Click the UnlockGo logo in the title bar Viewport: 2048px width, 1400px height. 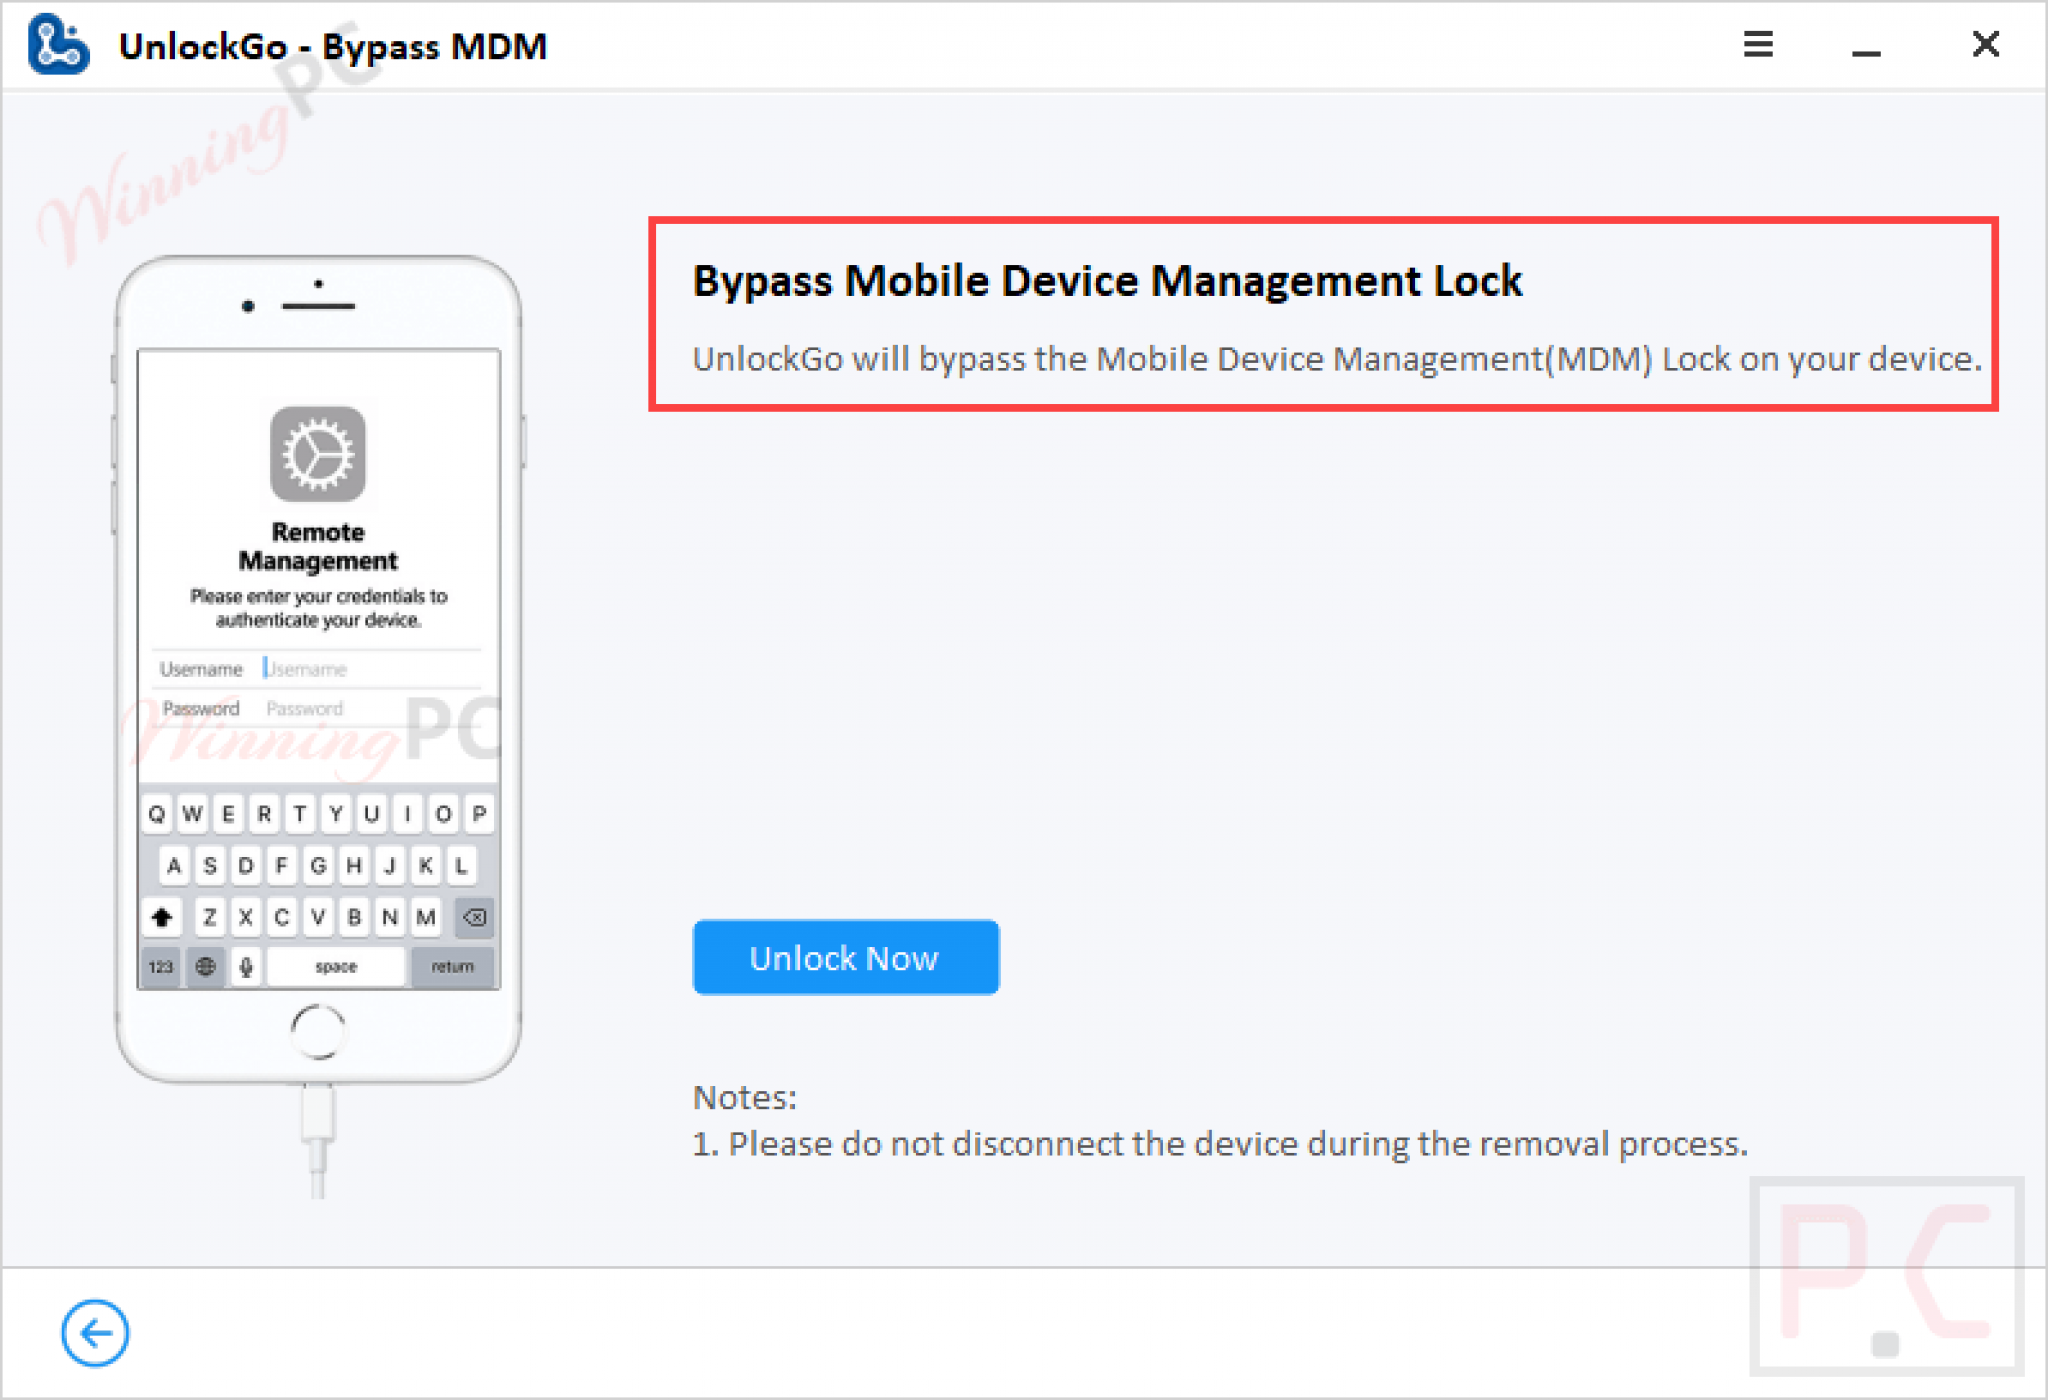[x=60, y=45]
